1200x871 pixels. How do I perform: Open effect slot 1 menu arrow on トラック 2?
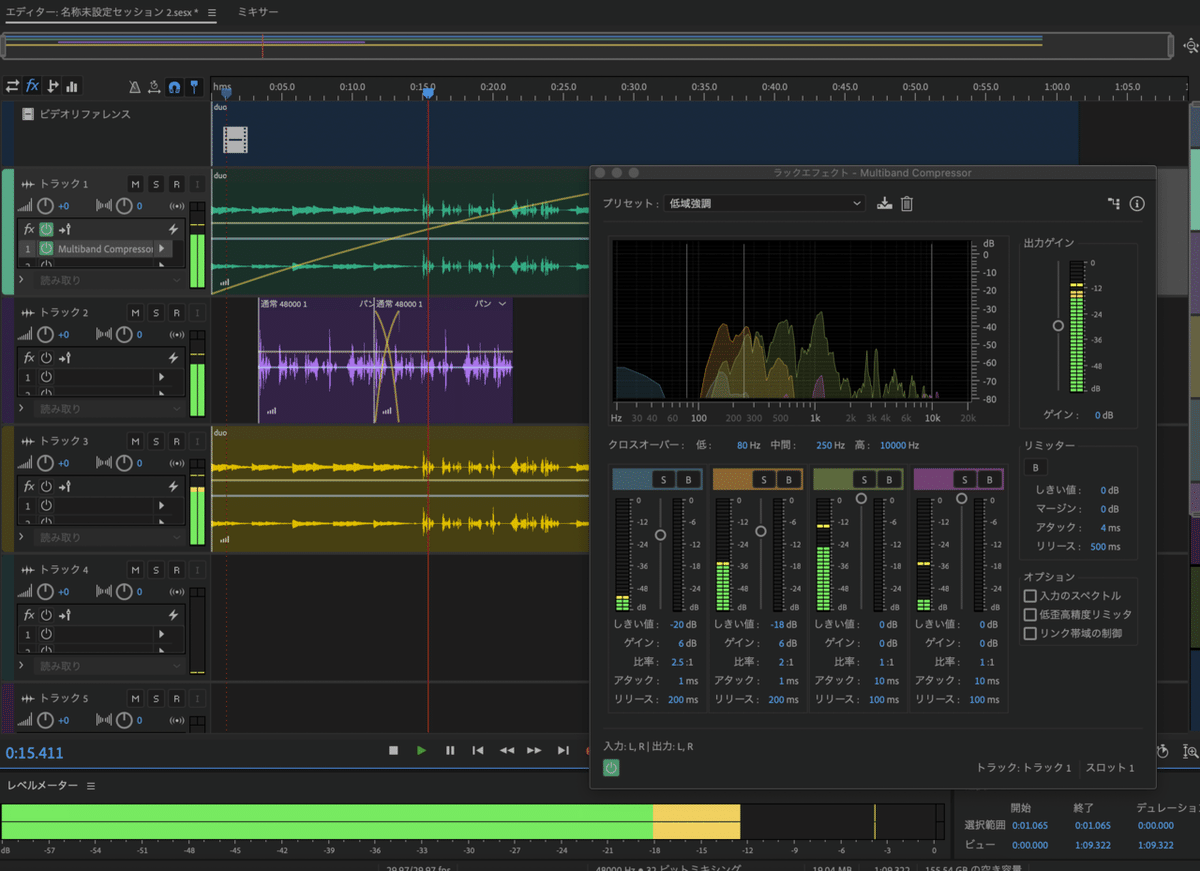(162, 377)
